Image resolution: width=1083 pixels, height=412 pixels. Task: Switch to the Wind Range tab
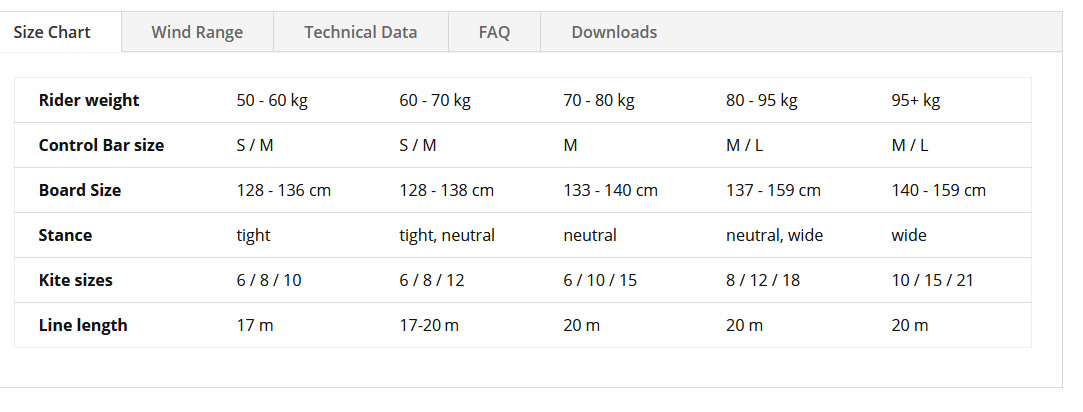point(198,32)
